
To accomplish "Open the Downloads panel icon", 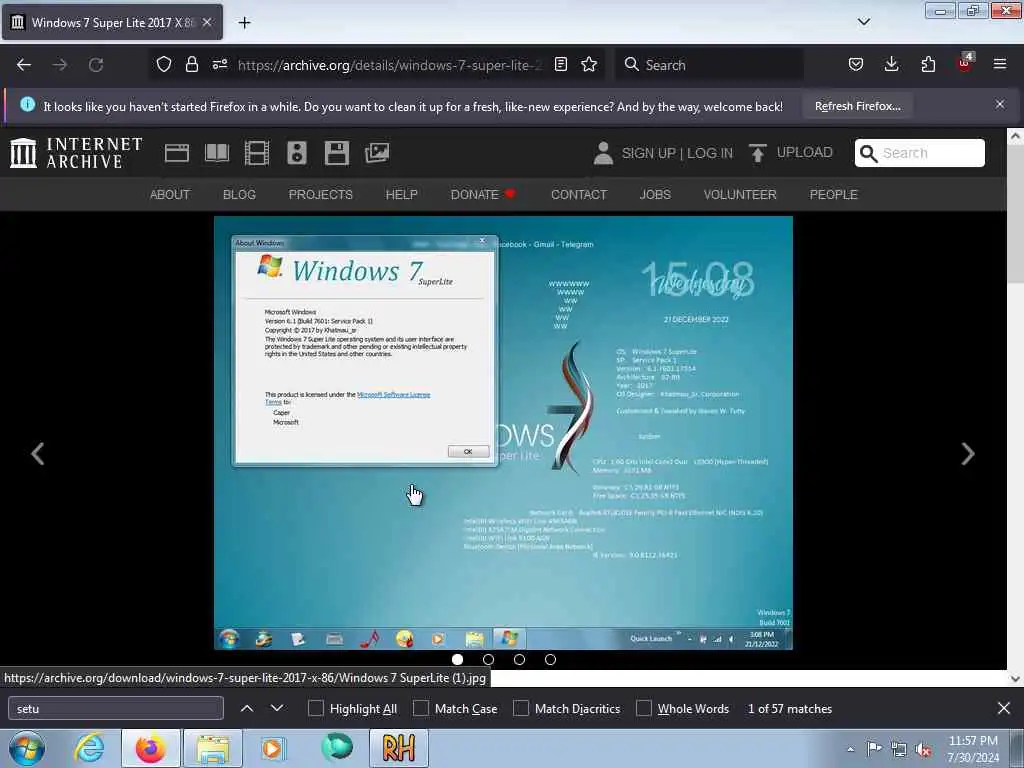I will [x=891, y=65].
